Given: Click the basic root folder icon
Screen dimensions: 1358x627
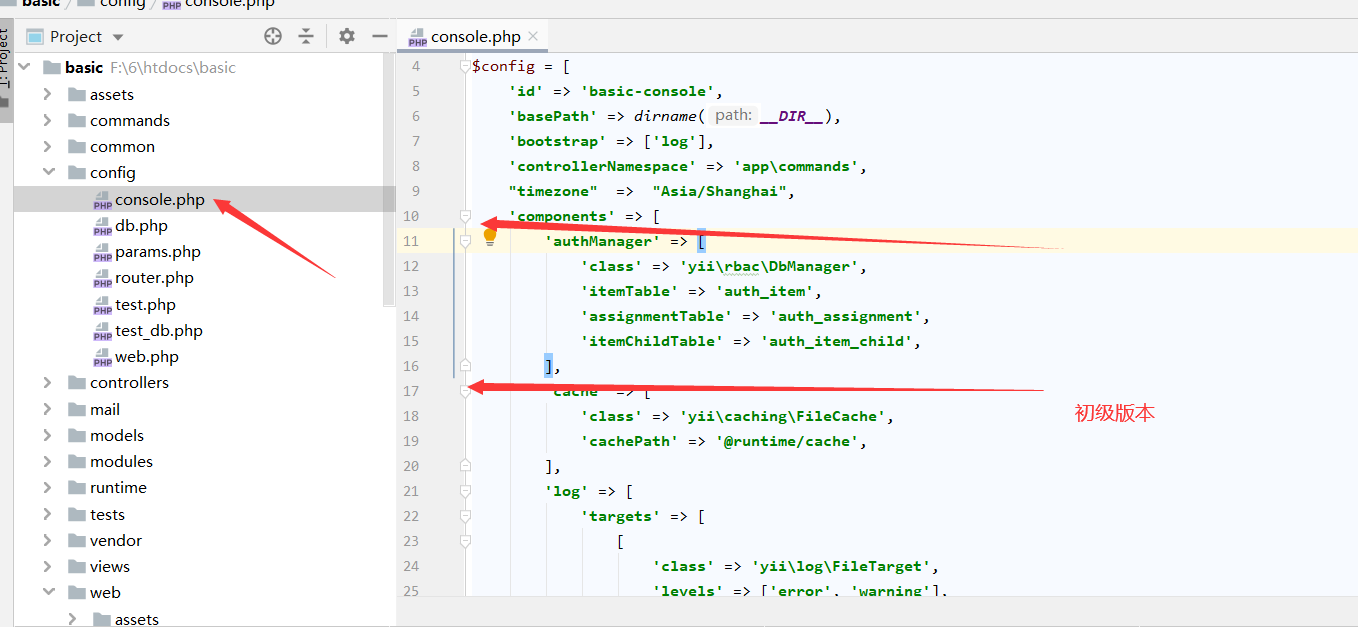Looking at the screenshot, I should (51, 68).
